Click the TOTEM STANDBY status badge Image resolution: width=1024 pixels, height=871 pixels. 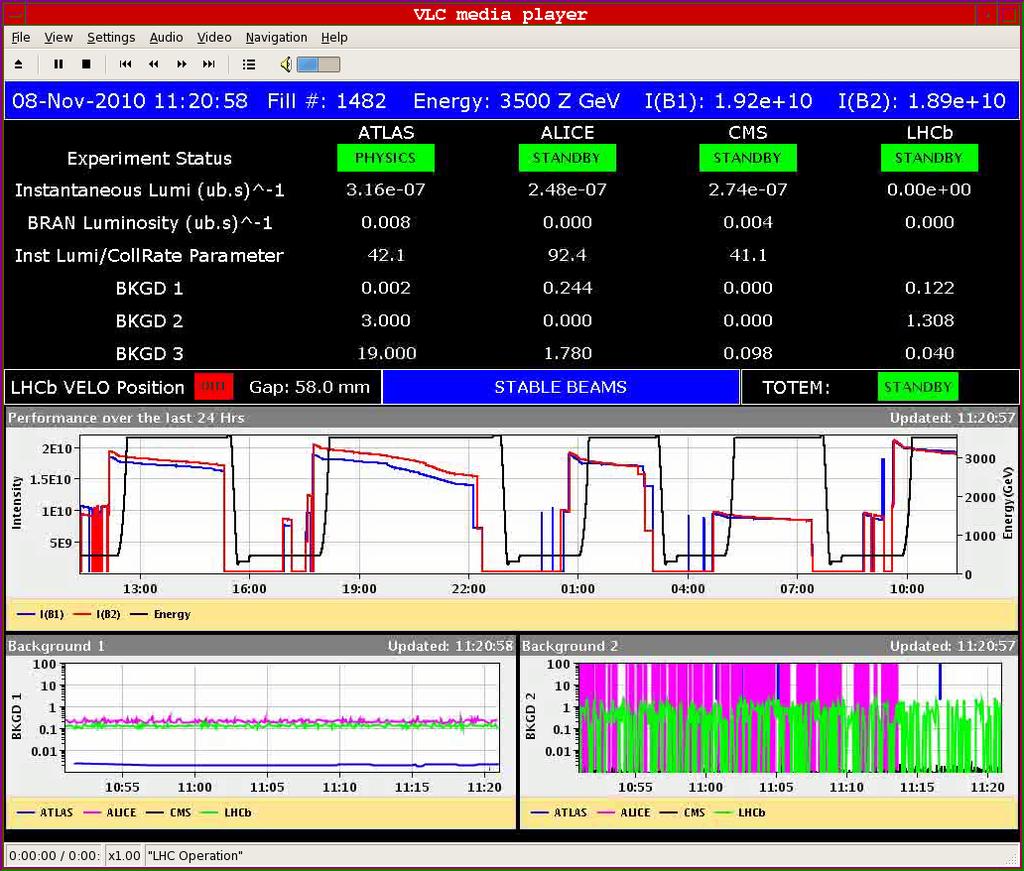(x=918, y=387)
